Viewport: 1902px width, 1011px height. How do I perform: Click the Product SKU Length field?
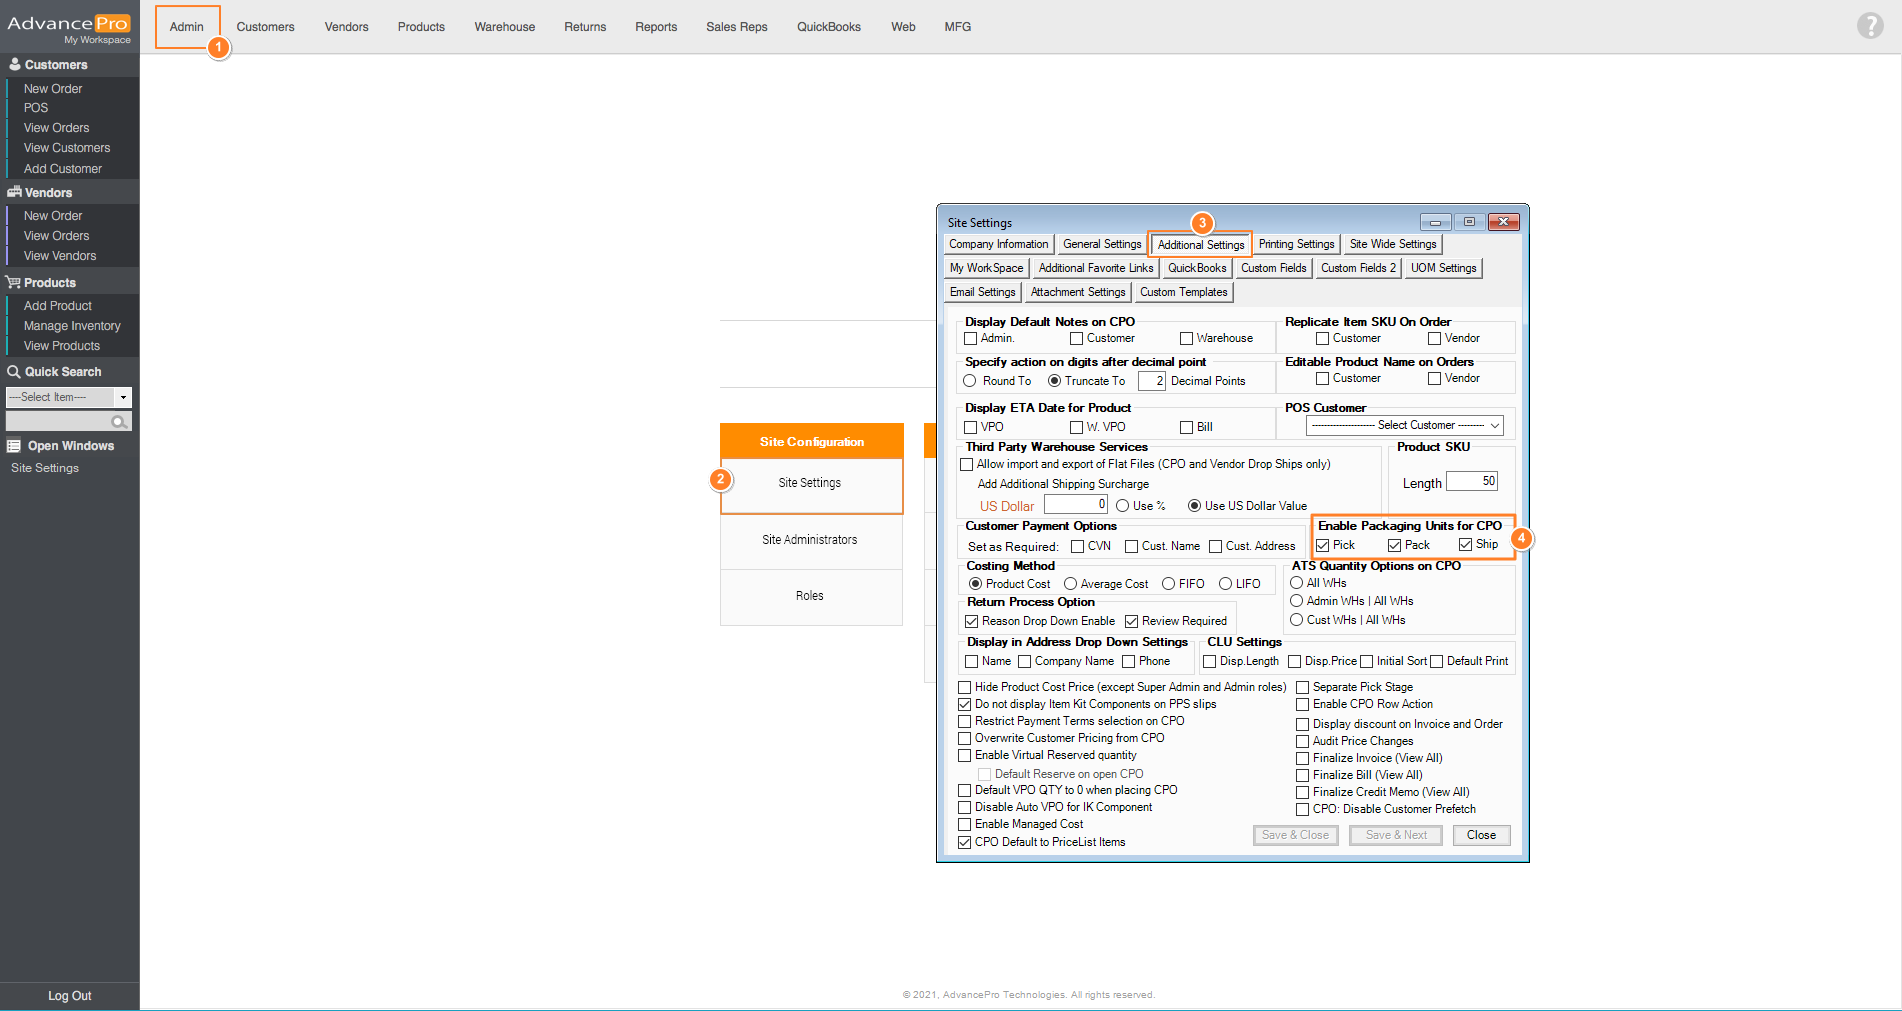pos(1471,482)
